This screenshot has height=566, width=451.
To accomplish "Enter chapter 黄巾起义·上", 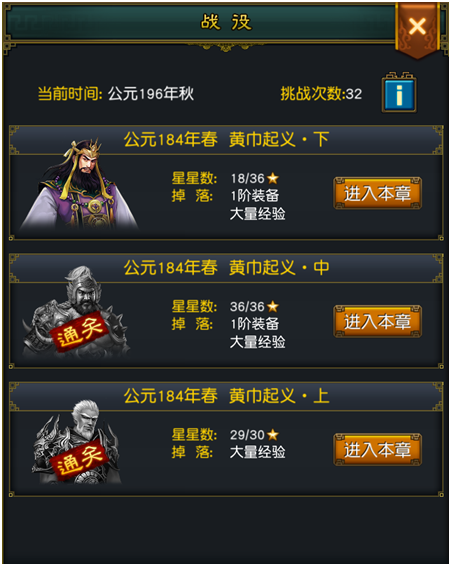I will pos(377,449).
